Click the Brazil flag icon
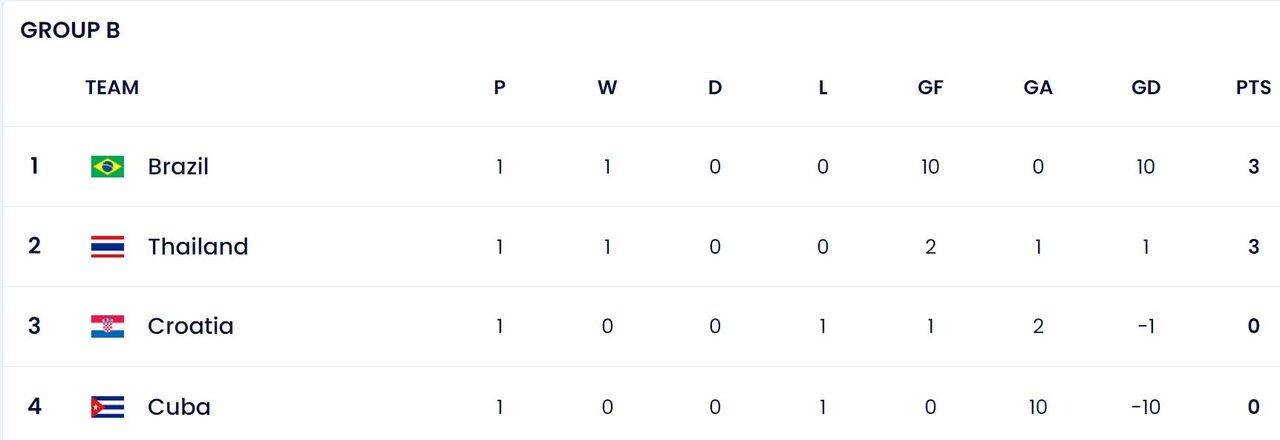Screen dimensions: 1280x440 click(107, 167)
